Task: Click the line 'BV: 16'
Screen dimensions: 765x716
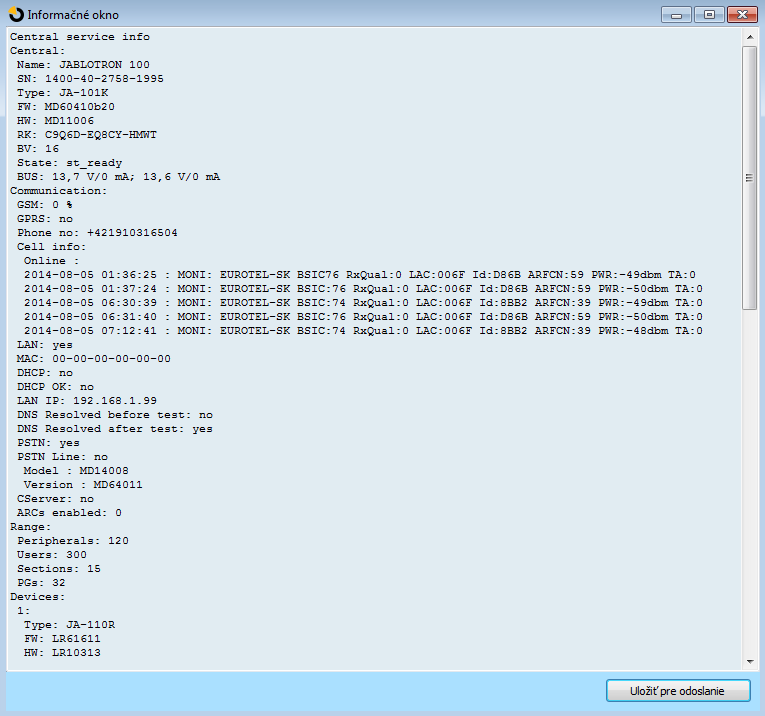Action: 38,149
